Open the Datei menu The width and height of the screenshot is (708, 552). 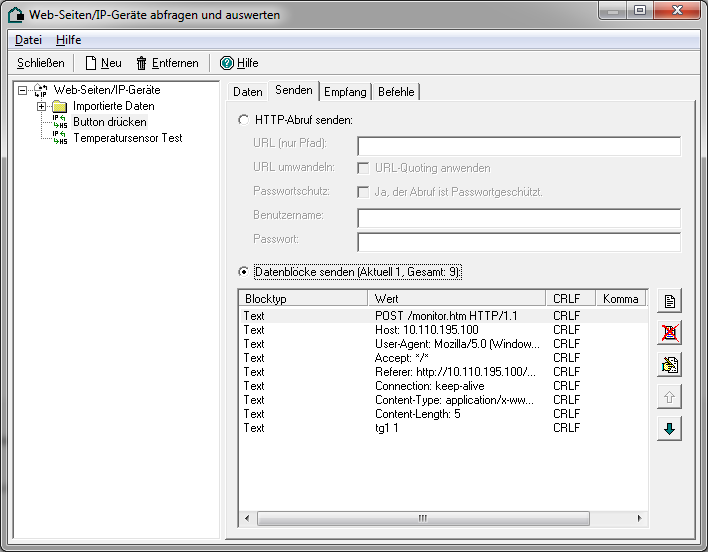click(x=28, y=40)
